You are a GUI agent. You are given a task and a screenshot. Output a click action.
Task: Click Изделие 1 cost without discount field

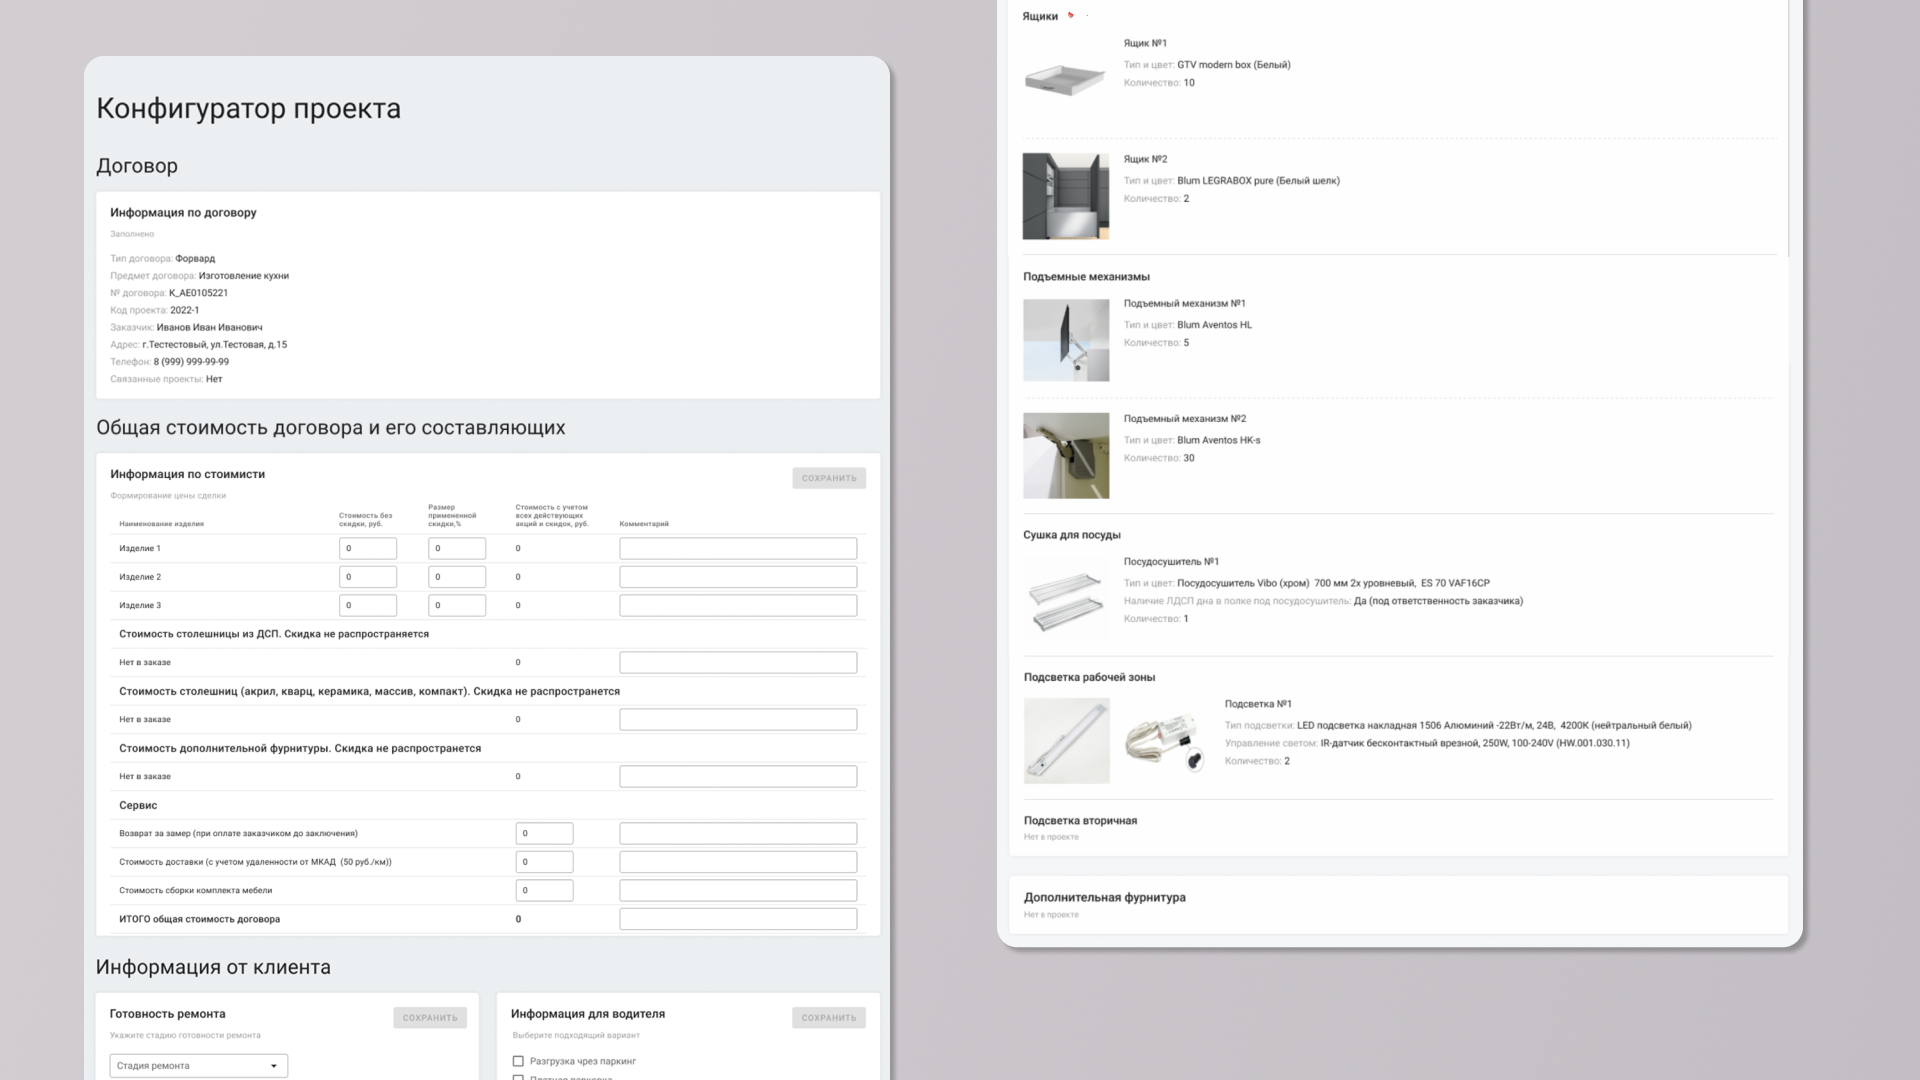[x=368, y=548]
